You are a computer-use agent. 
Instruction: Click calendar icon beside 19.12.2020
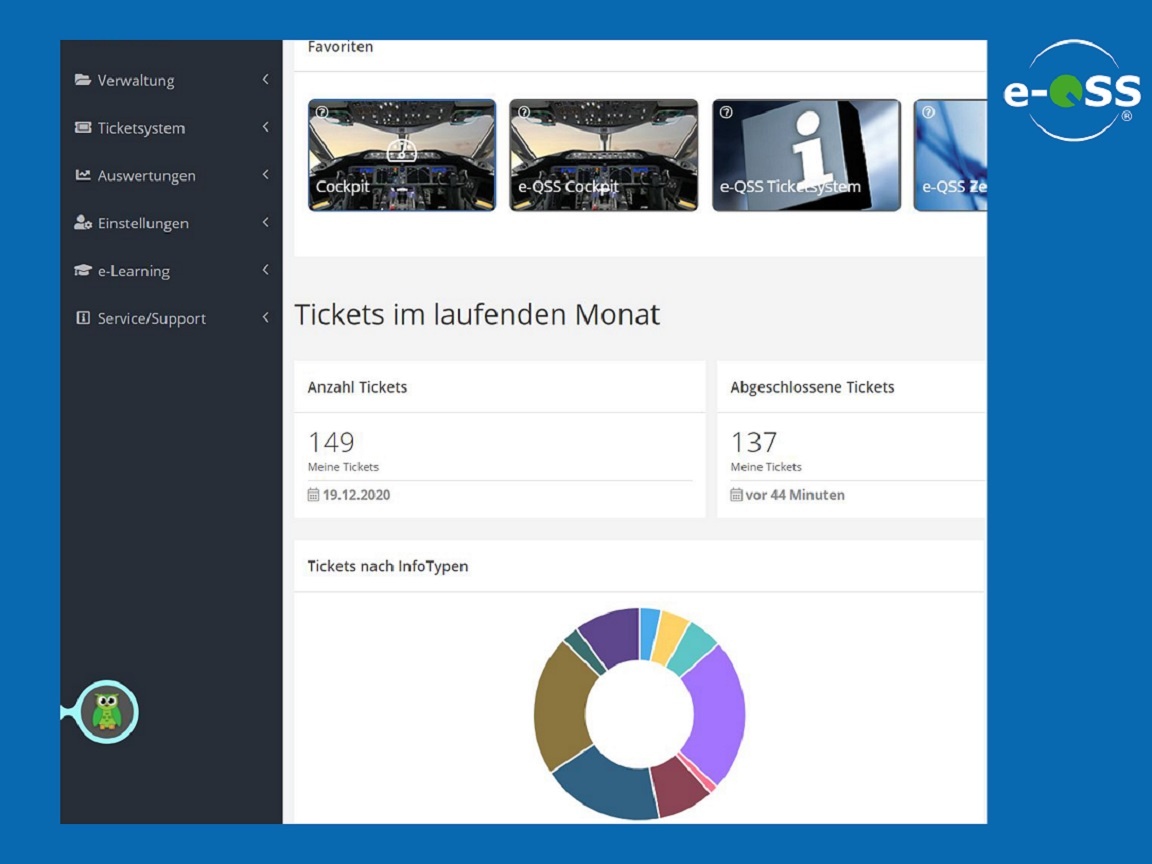pos(313,494)
